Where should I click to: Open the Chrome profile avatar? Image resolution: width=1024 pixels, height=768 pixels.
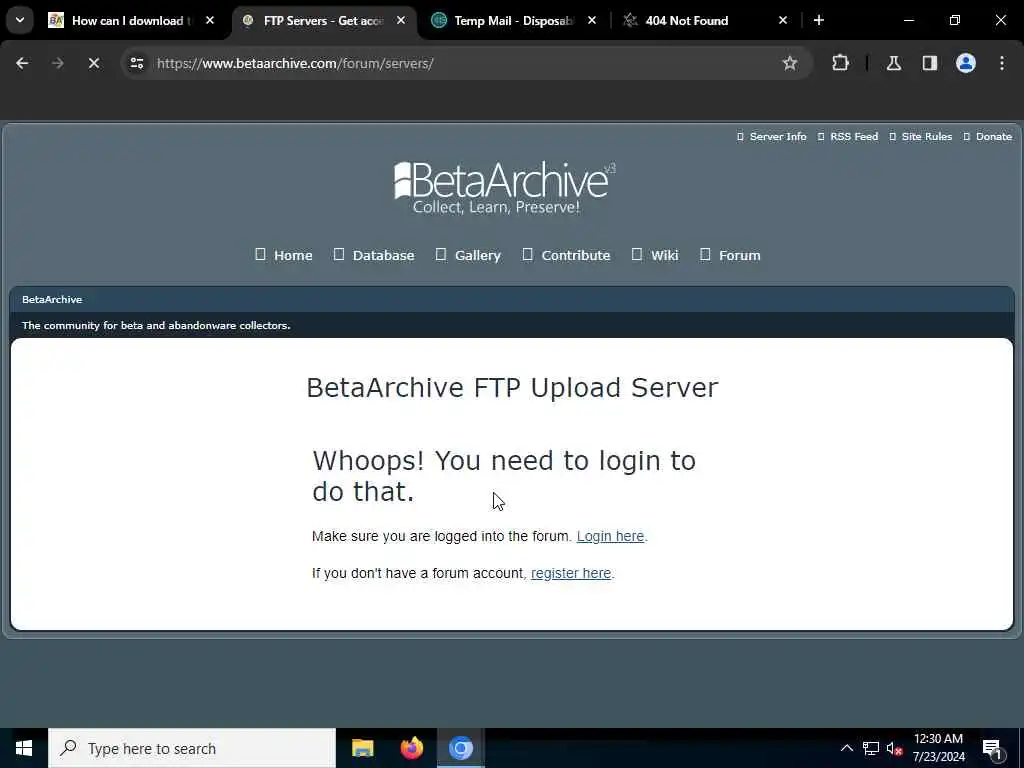tap(965, 63)
